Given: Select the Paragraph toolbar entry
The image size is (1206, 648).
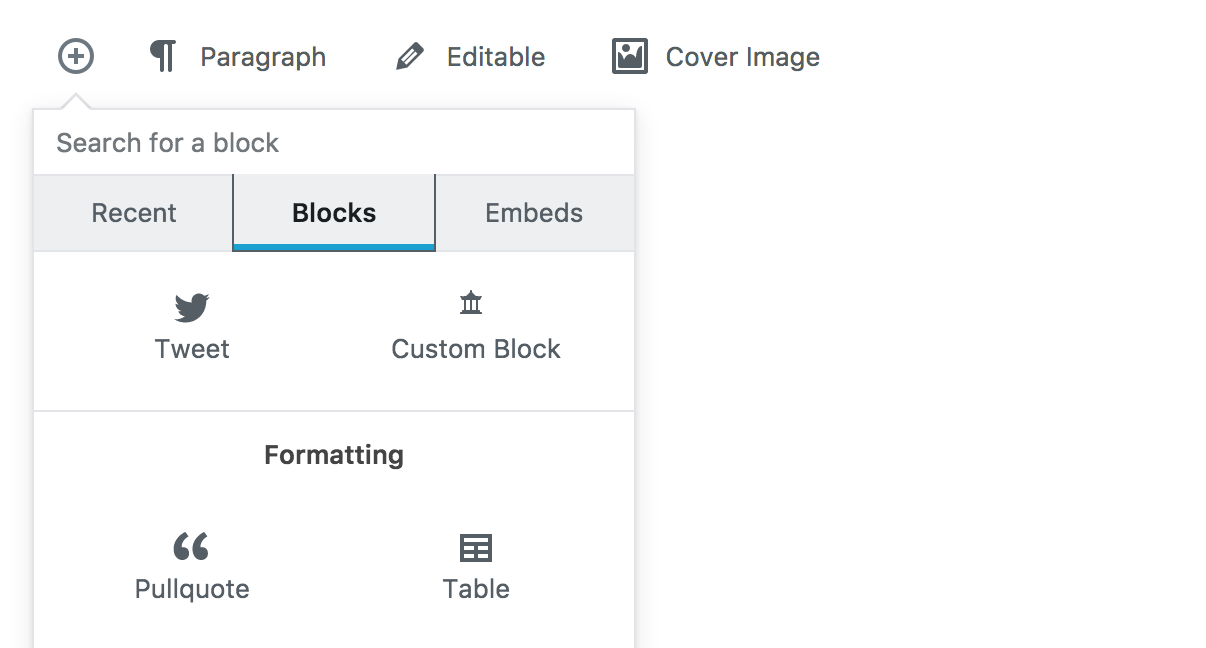Looking at the screenshot, I should click(x=263, y=56).
